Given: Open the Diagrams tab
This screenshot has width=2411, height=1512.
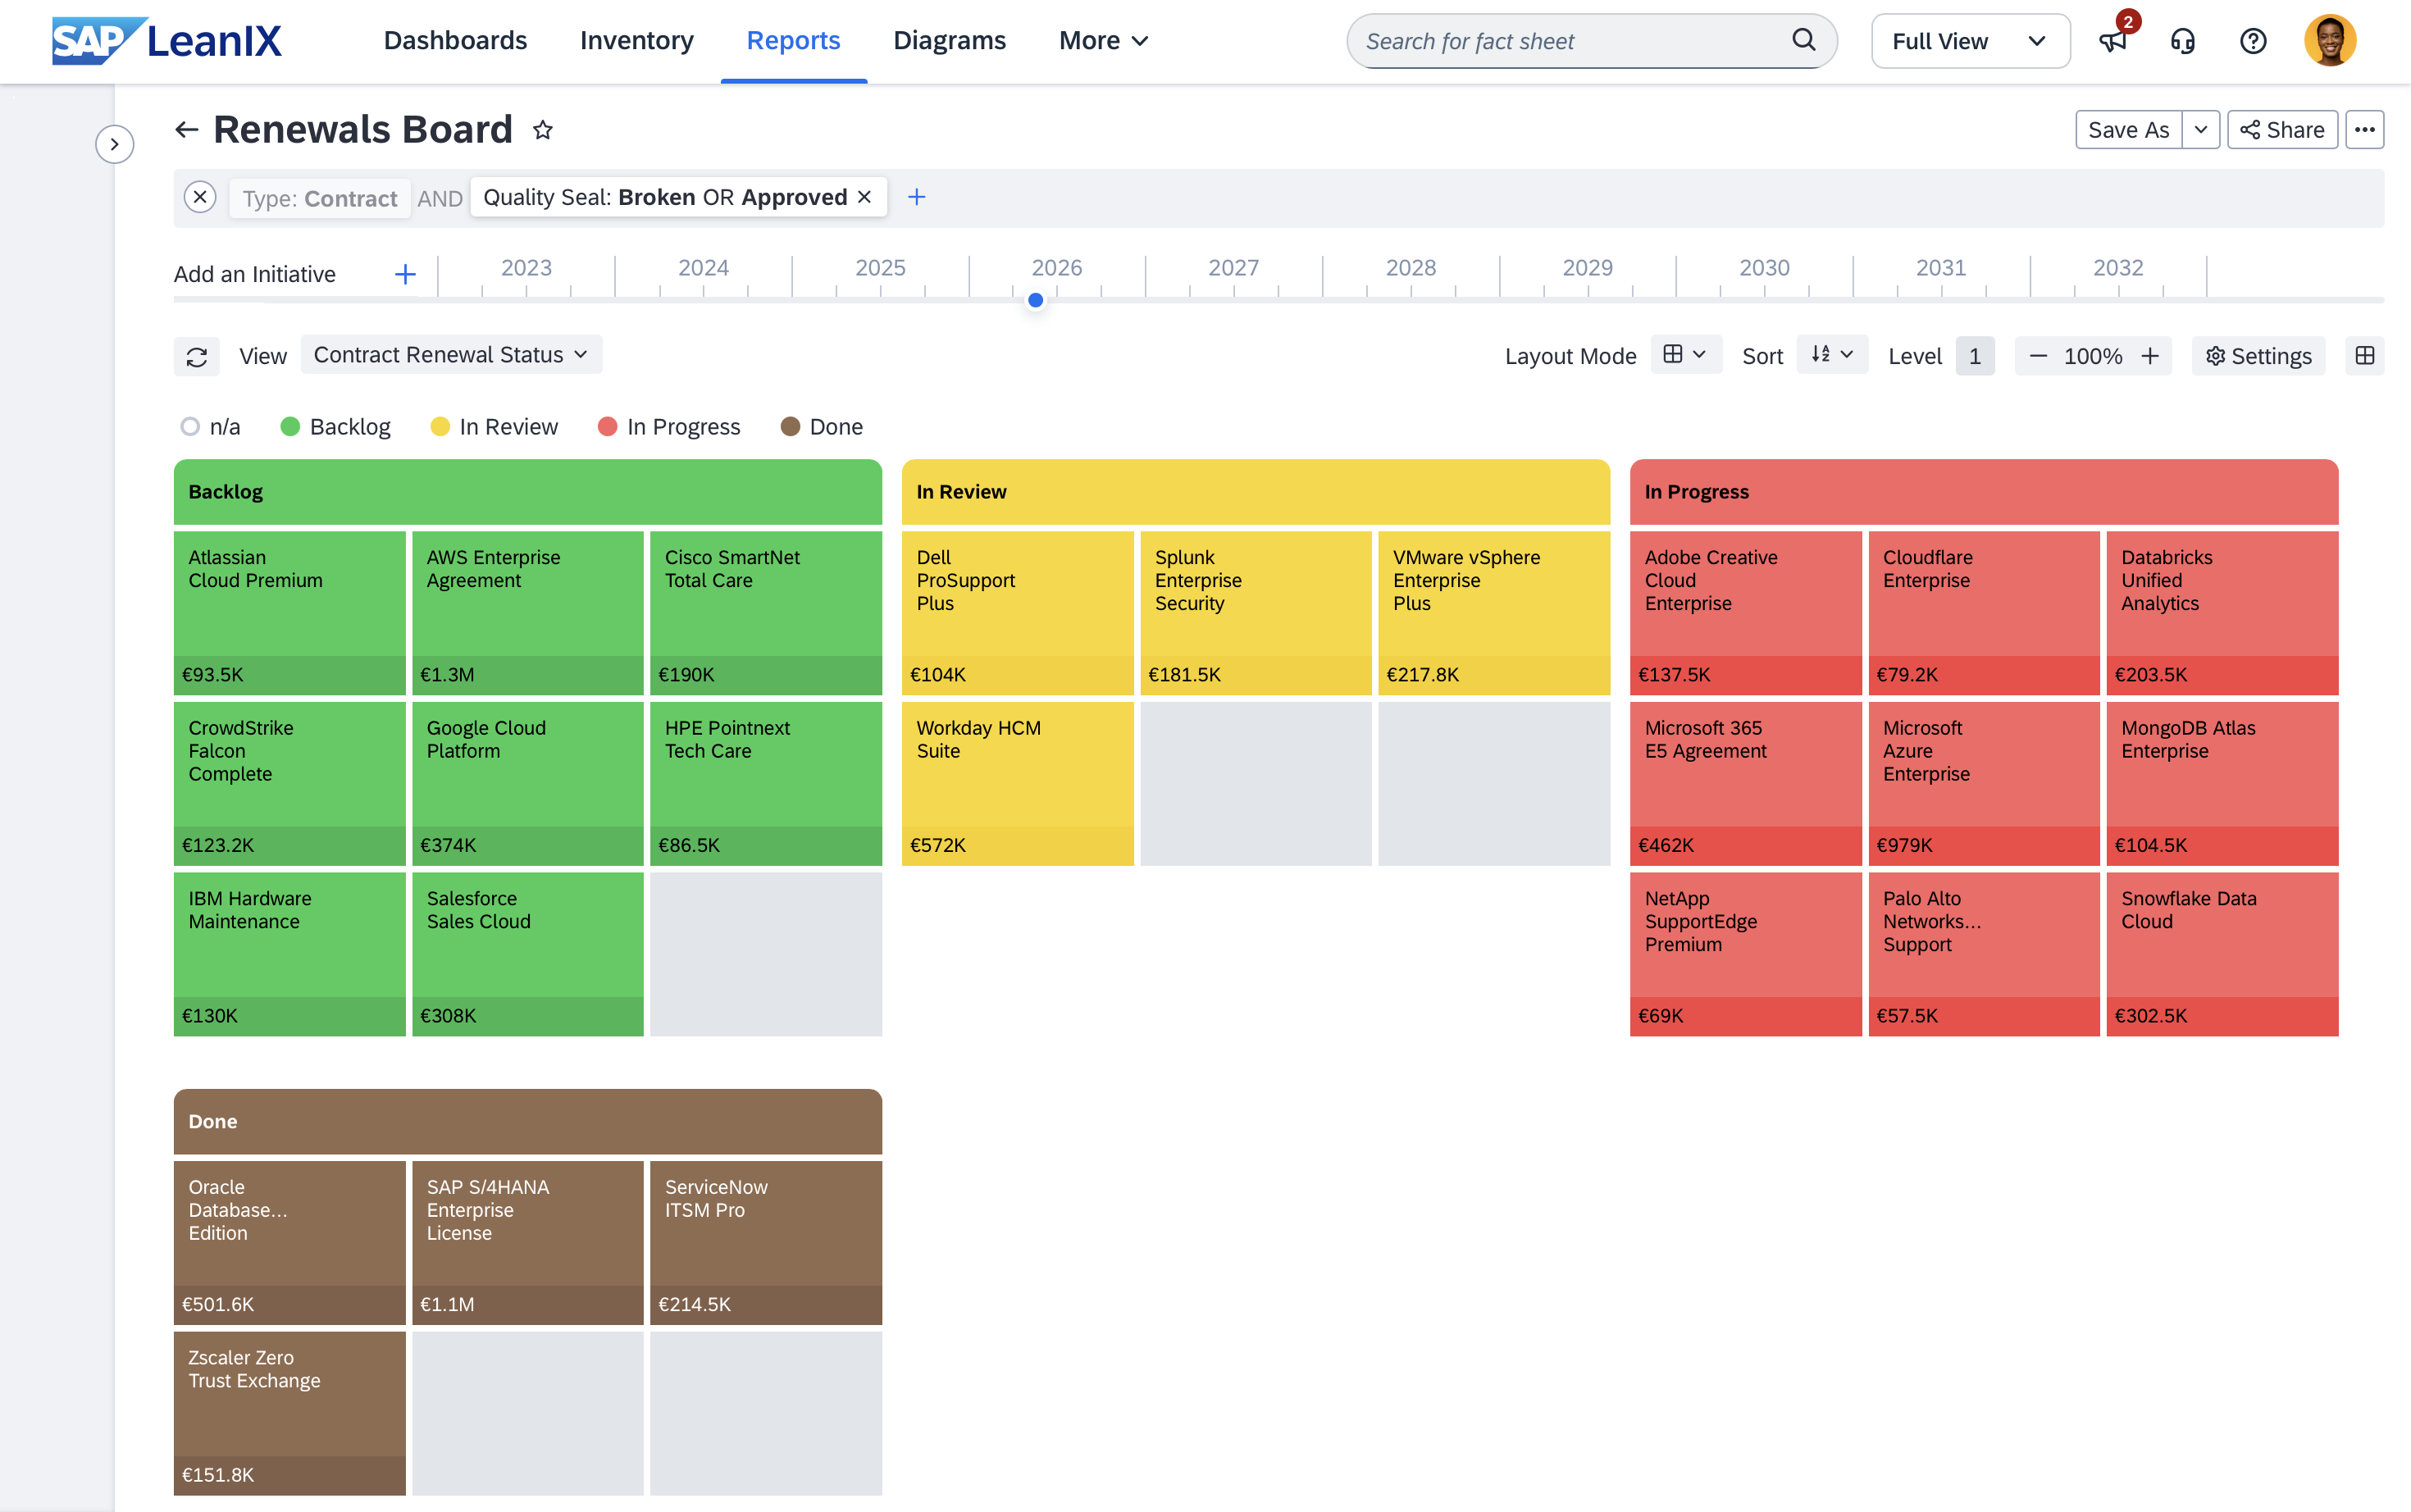Looking at the screenshot, I should pos(949,41).
